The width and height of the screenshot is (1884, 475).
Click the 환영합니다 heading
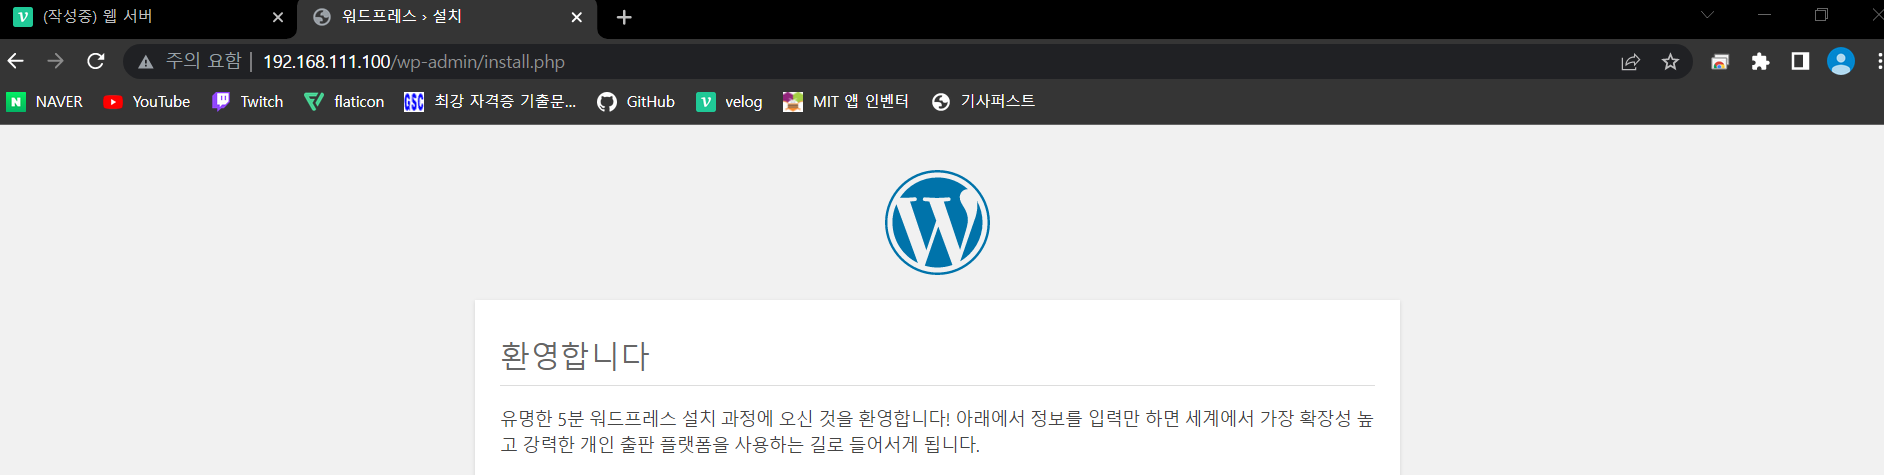point(575,355)
